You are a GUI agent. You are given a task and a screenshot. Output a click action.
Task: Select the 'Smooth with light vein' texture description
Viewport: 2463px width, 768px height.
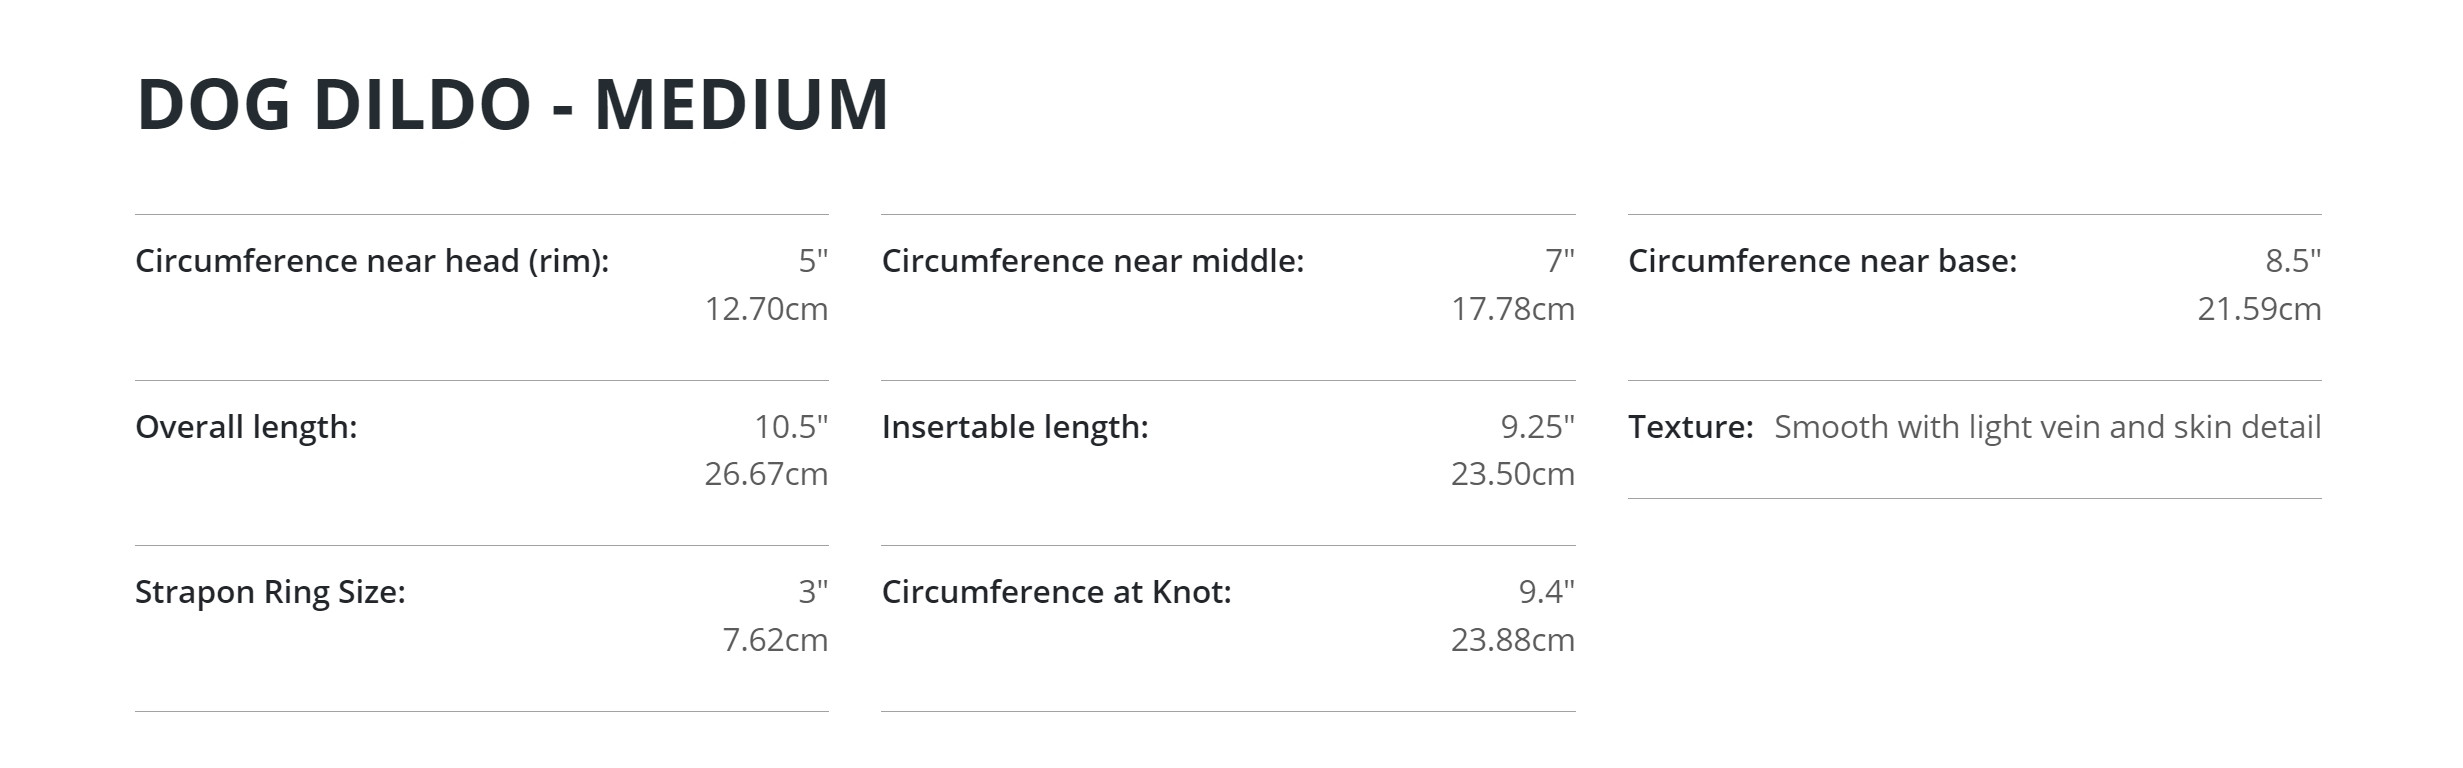(2047, 427)
